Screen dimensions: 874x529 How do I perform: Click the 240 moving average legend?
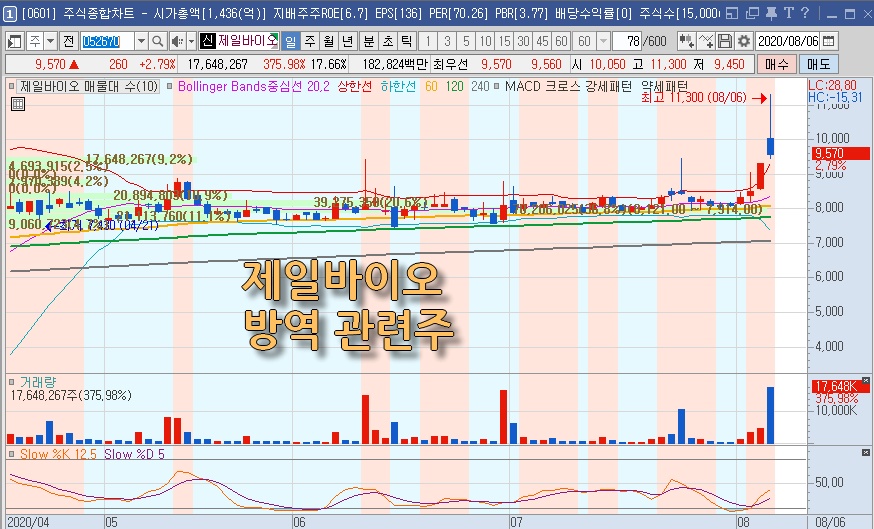click(x=480, y=86)
